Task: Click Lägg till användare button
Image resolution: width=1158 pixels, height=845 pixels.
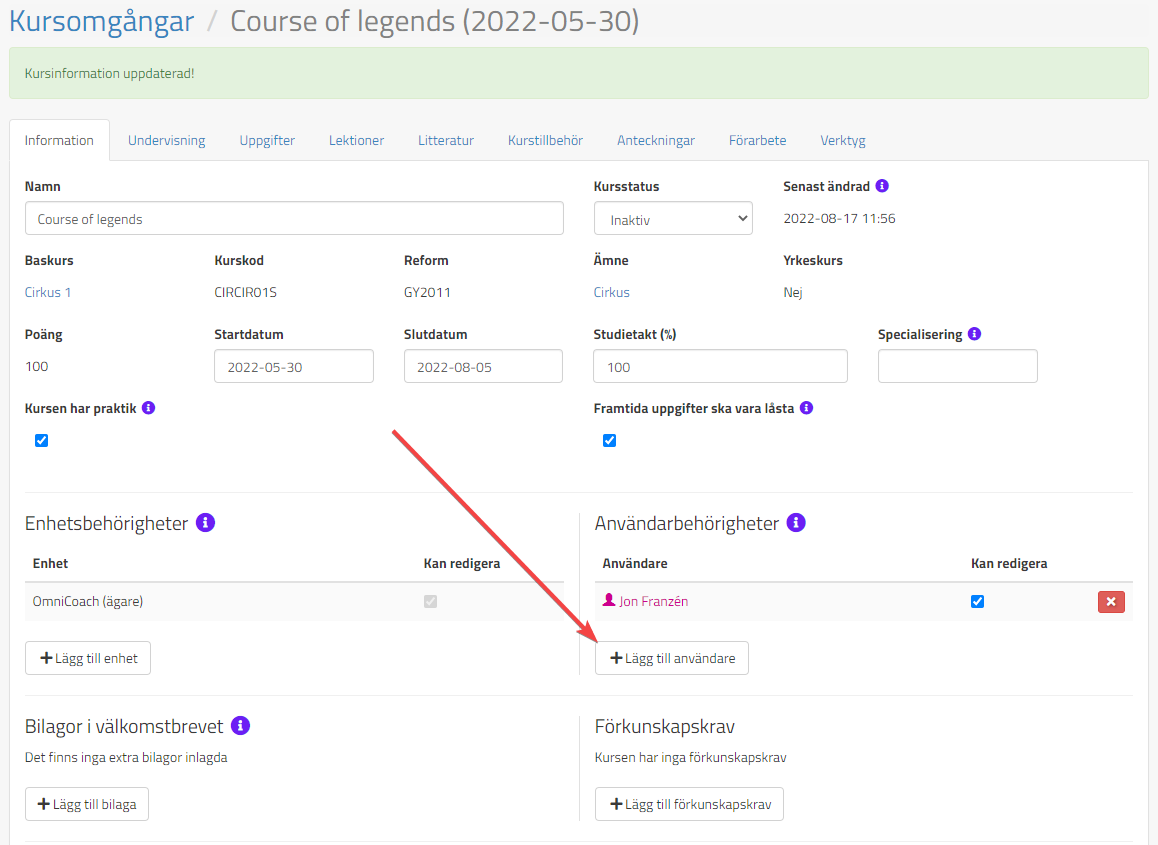Action: tap(672, 658)
